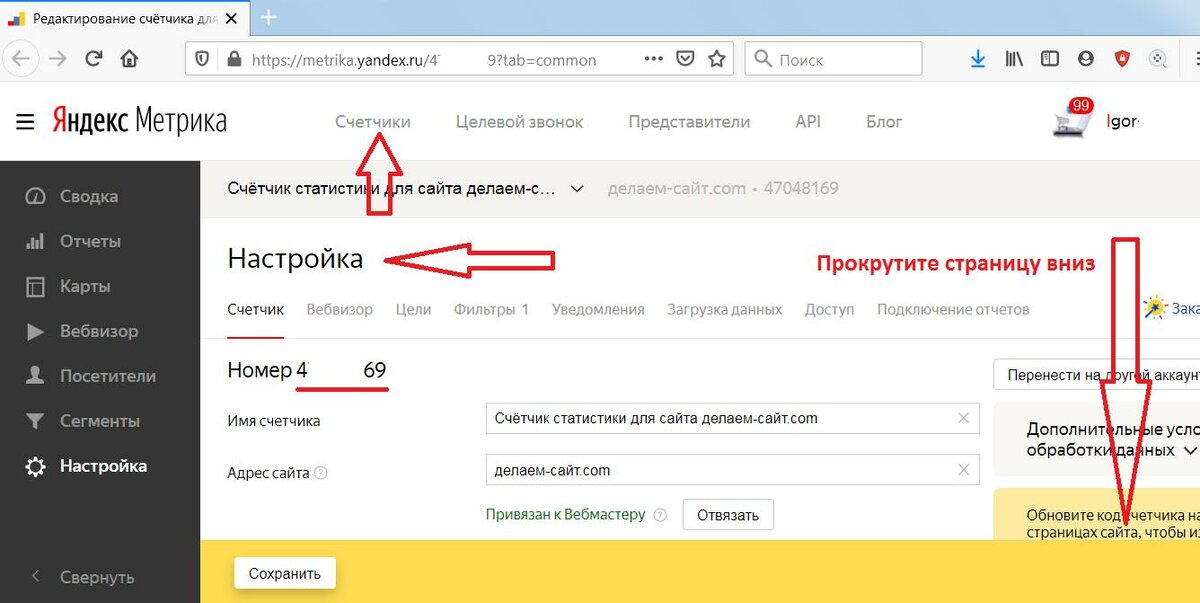Viewport: 1200px width, 603px height.
Task: Open Счетчики in the top menu
Action: coord(372,121)
